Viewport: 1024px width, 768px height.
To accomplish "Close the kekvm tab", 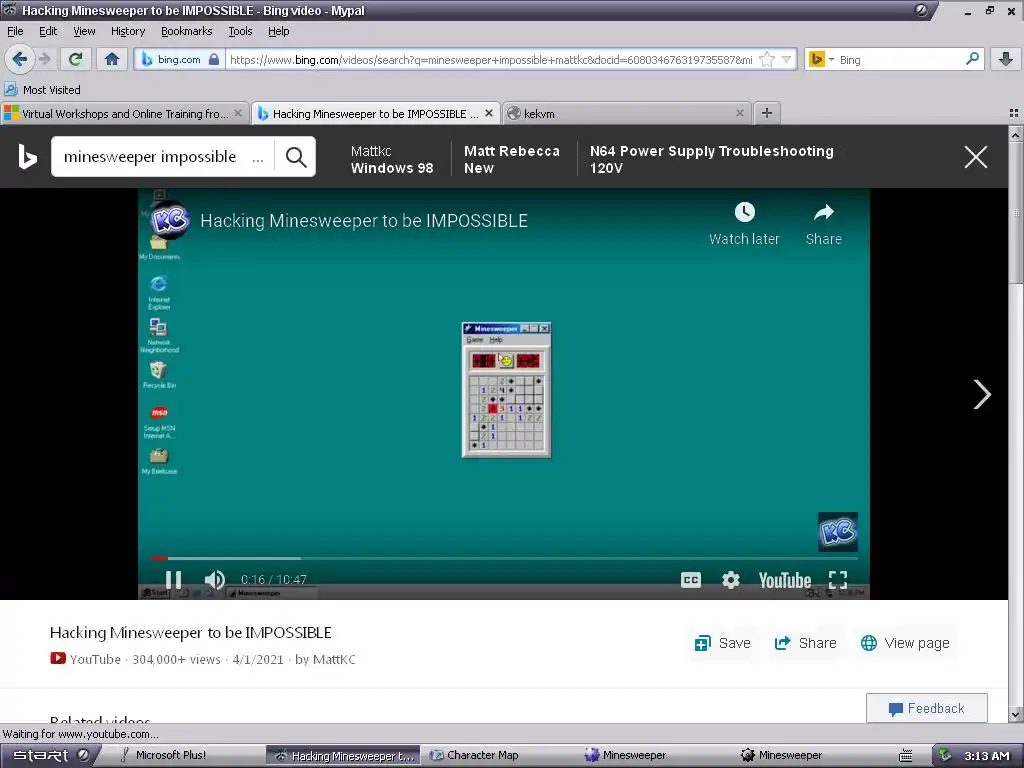I will (x=739, y=113).
